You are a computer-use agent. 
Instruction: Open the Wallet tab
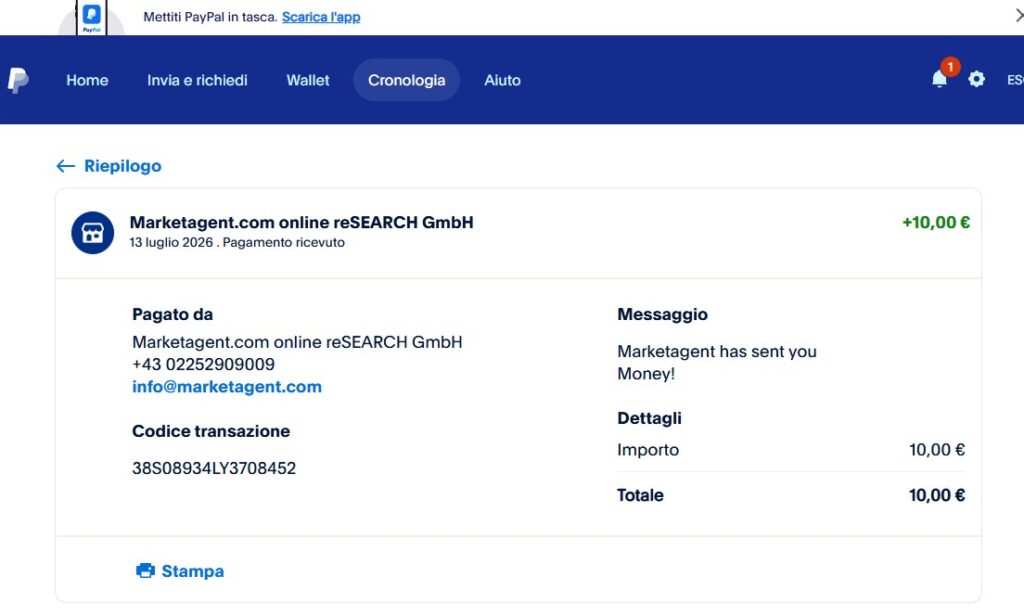308,80
